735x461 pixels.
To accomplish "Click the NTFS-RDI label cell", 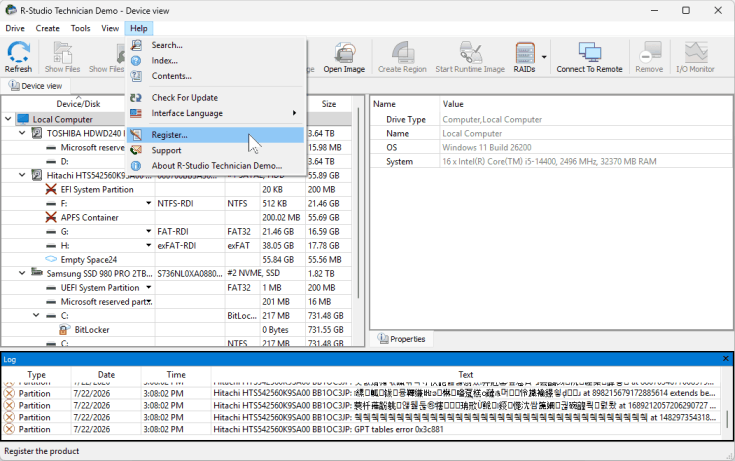I will [190, 203].
